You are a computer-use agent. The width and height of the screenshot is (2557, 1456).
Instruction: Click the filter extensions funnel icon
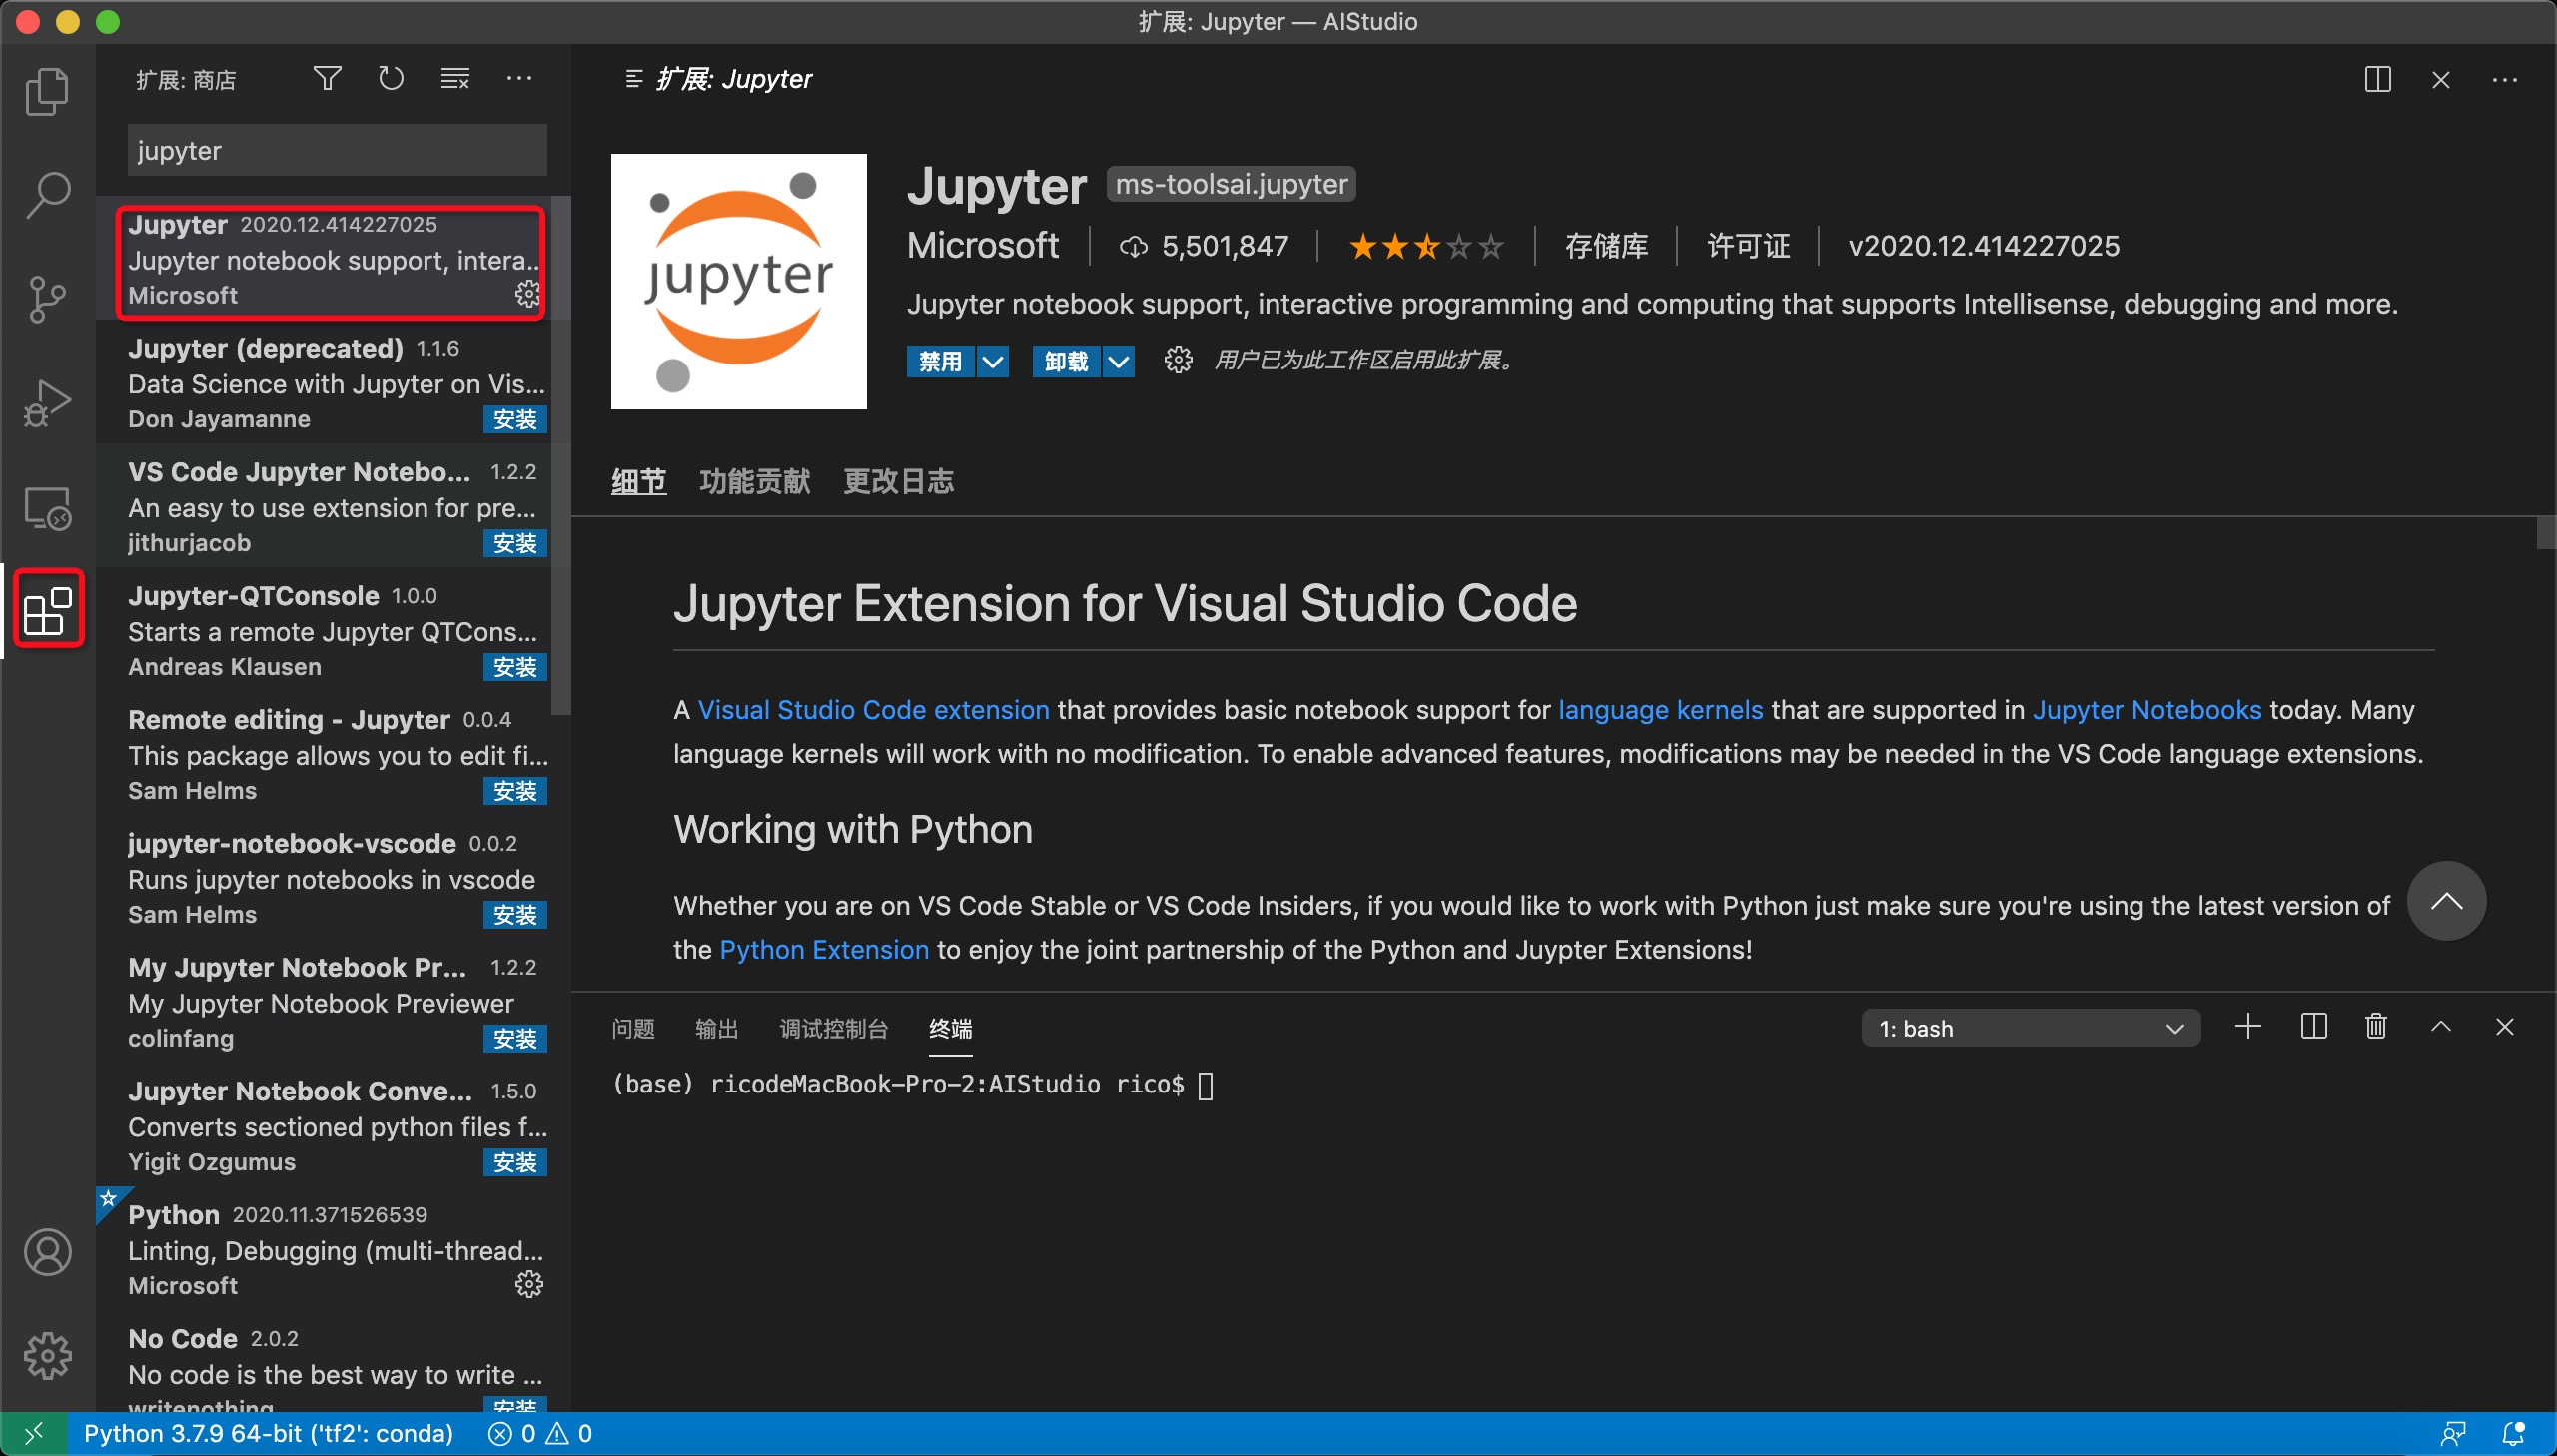click(x=327, y=78)
